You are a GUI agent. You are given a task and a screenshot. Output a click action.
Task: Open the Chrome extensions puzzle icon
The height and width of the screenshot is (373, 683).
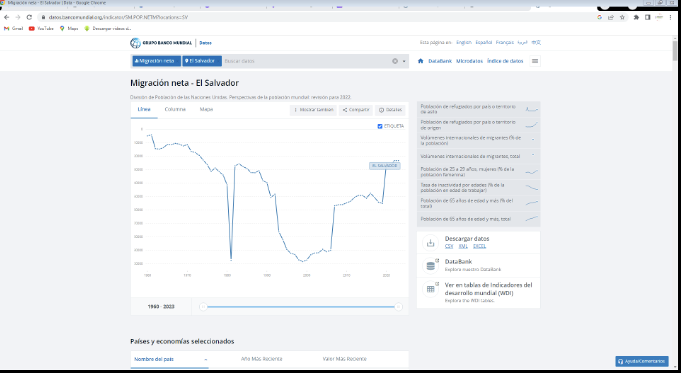[x=636, y=17]
